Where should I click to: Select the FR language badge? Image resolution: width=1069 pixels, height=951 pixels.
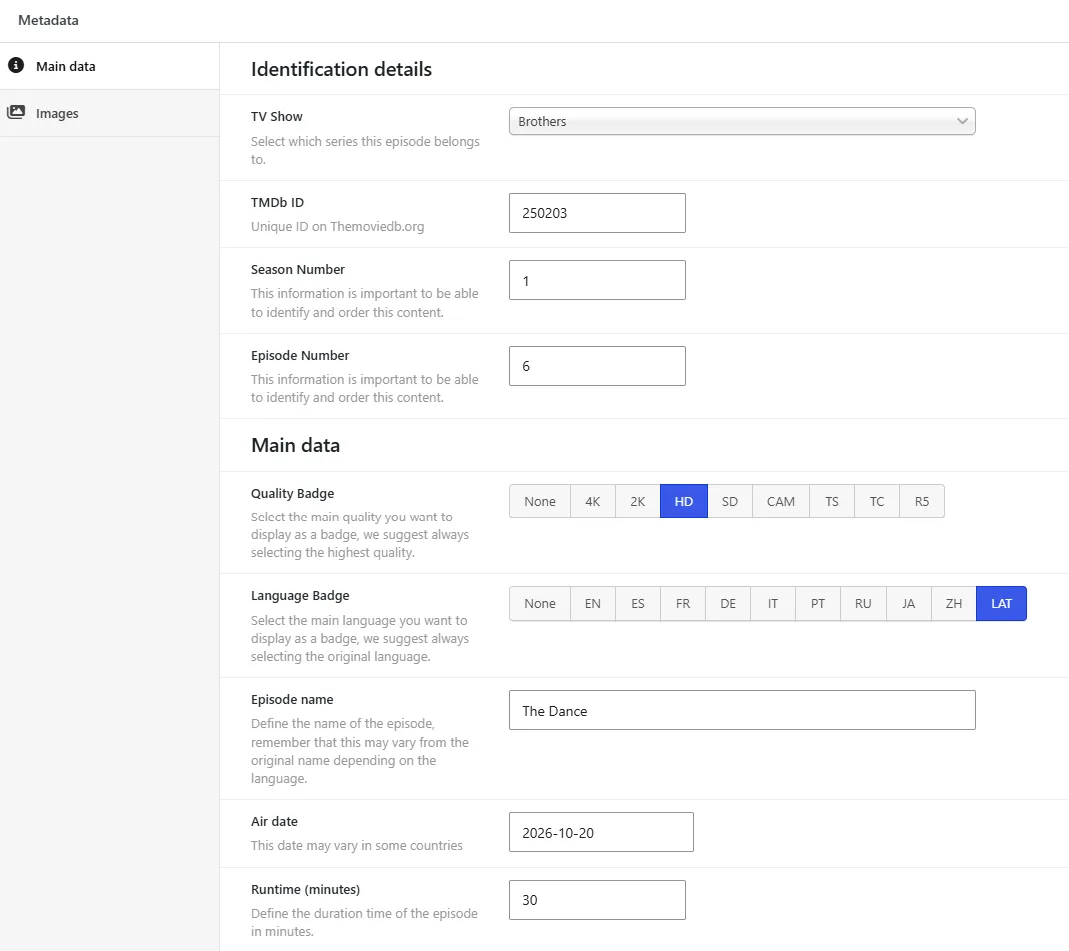click(683, 603)
